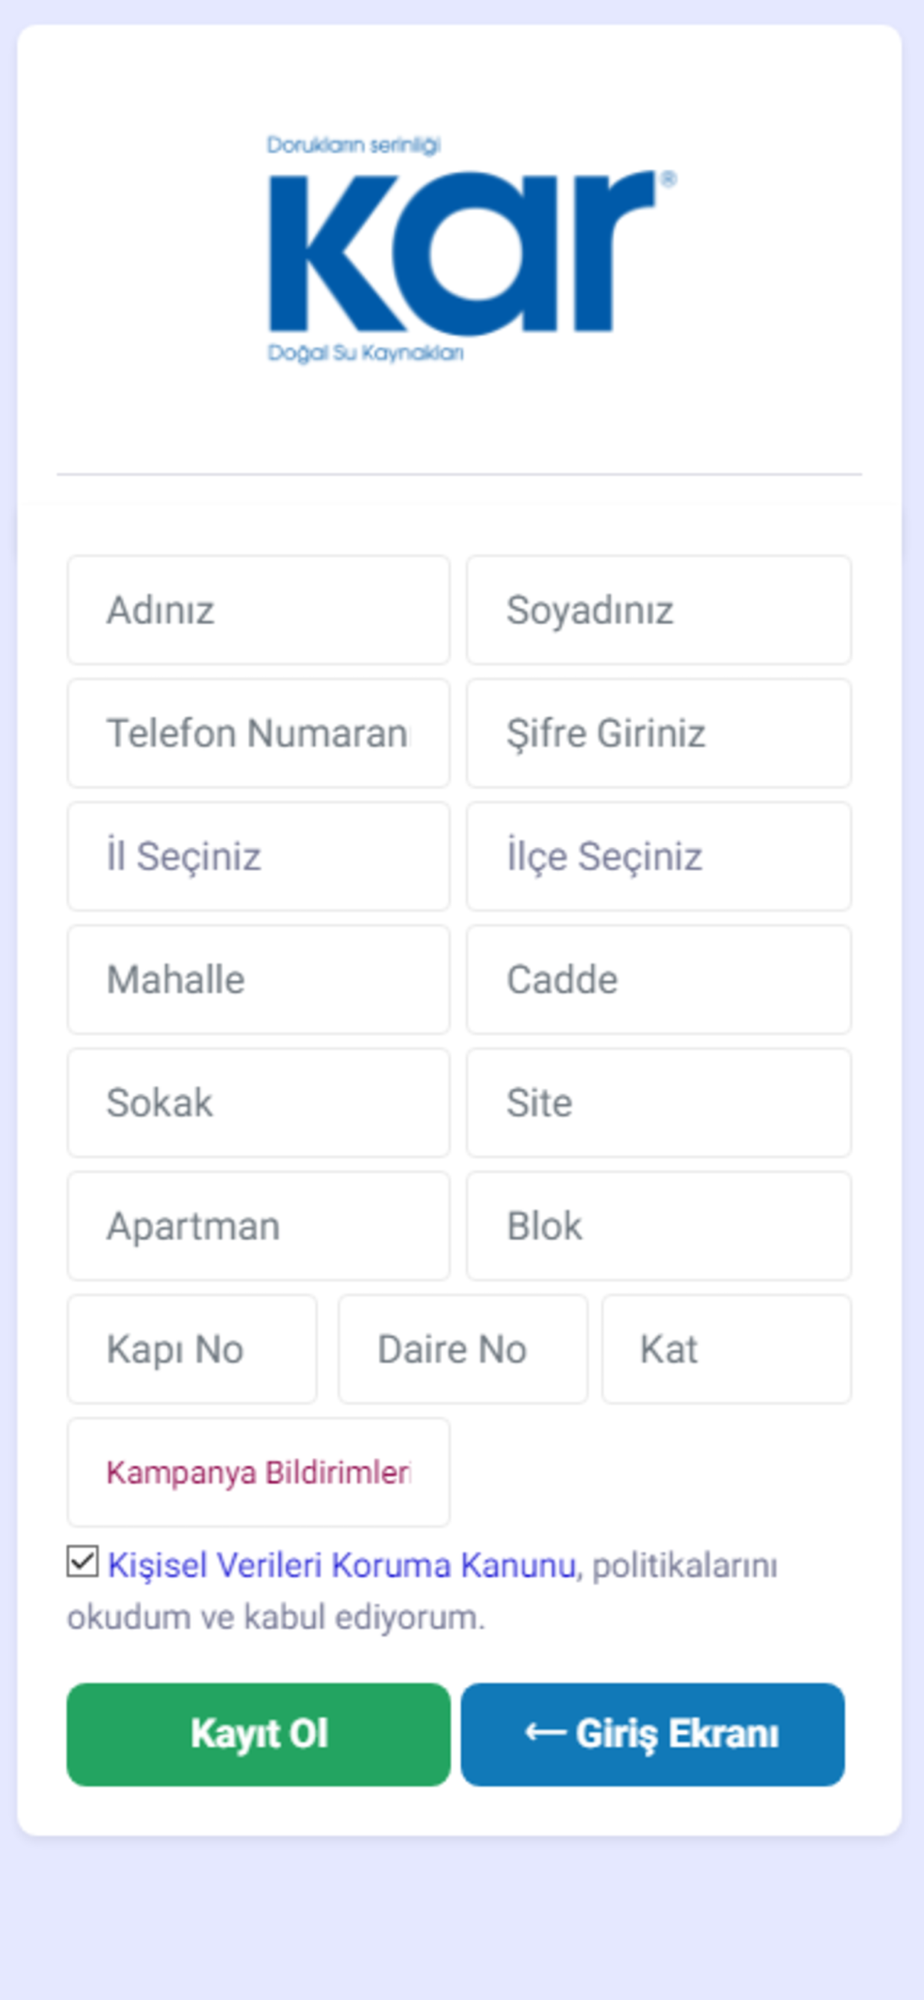Select the Soyadınız text field
924x2000 pixels.
click(x=658, y=611)
